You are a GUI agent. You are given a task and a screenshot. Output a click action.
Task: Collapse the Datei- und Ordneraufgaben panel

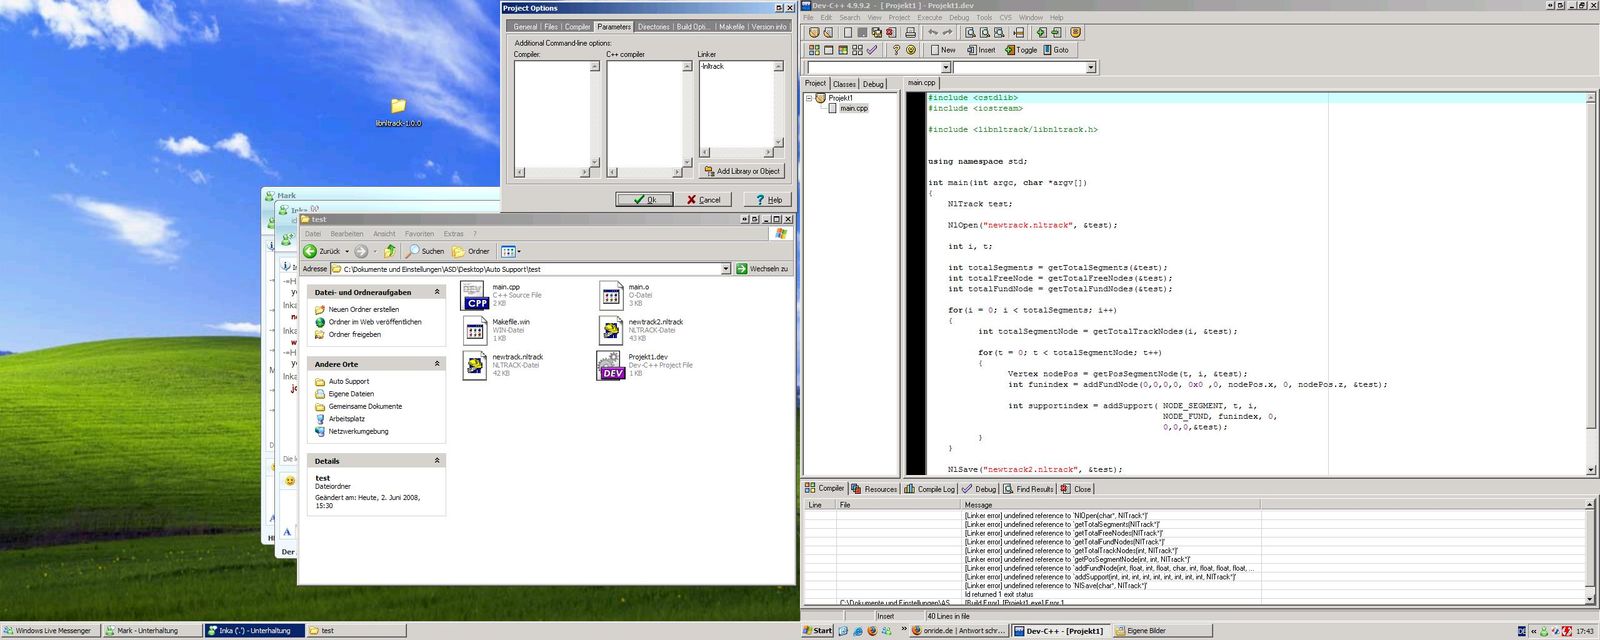[x=437, y=292]
